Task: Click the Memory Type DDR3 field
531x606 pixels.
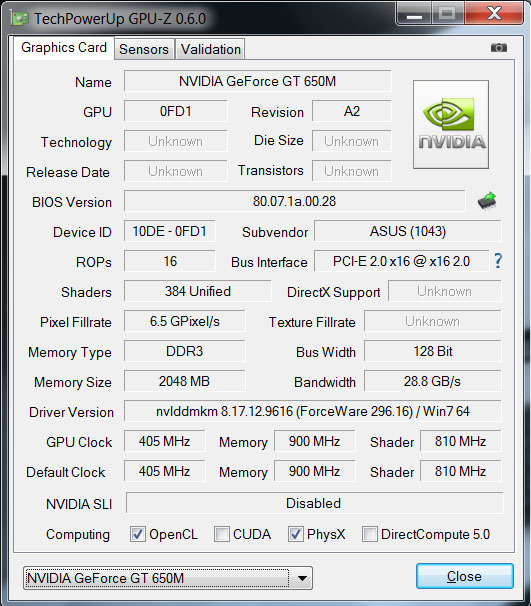Action: 184,351
